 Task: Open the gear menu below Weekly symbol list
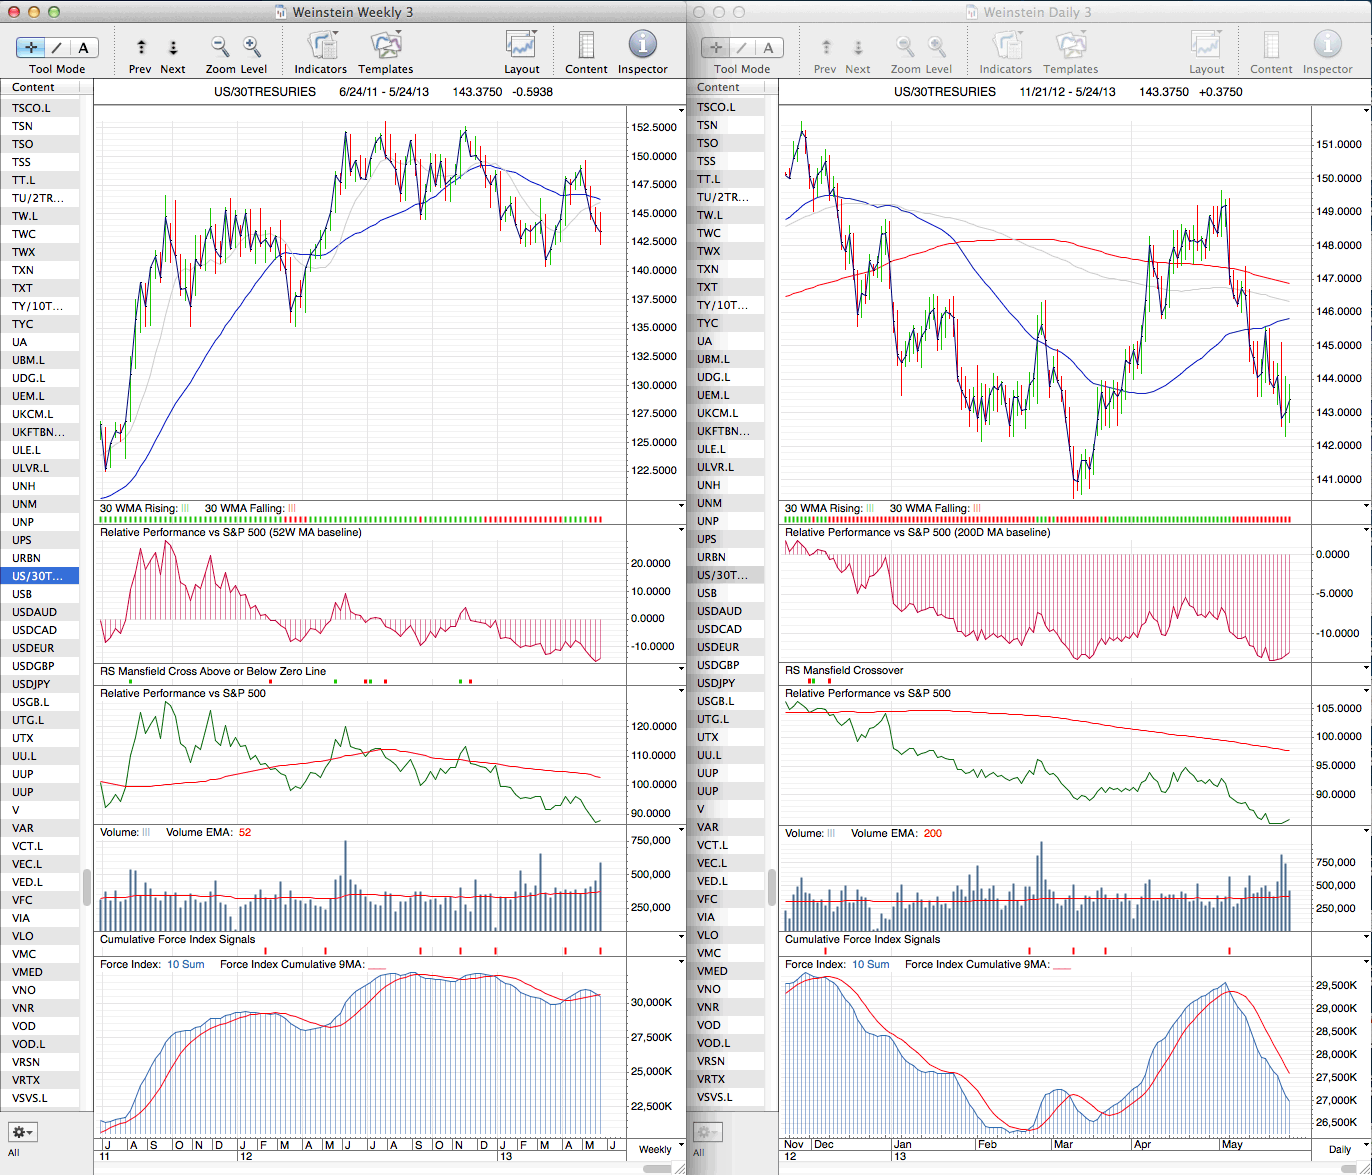22,1132
